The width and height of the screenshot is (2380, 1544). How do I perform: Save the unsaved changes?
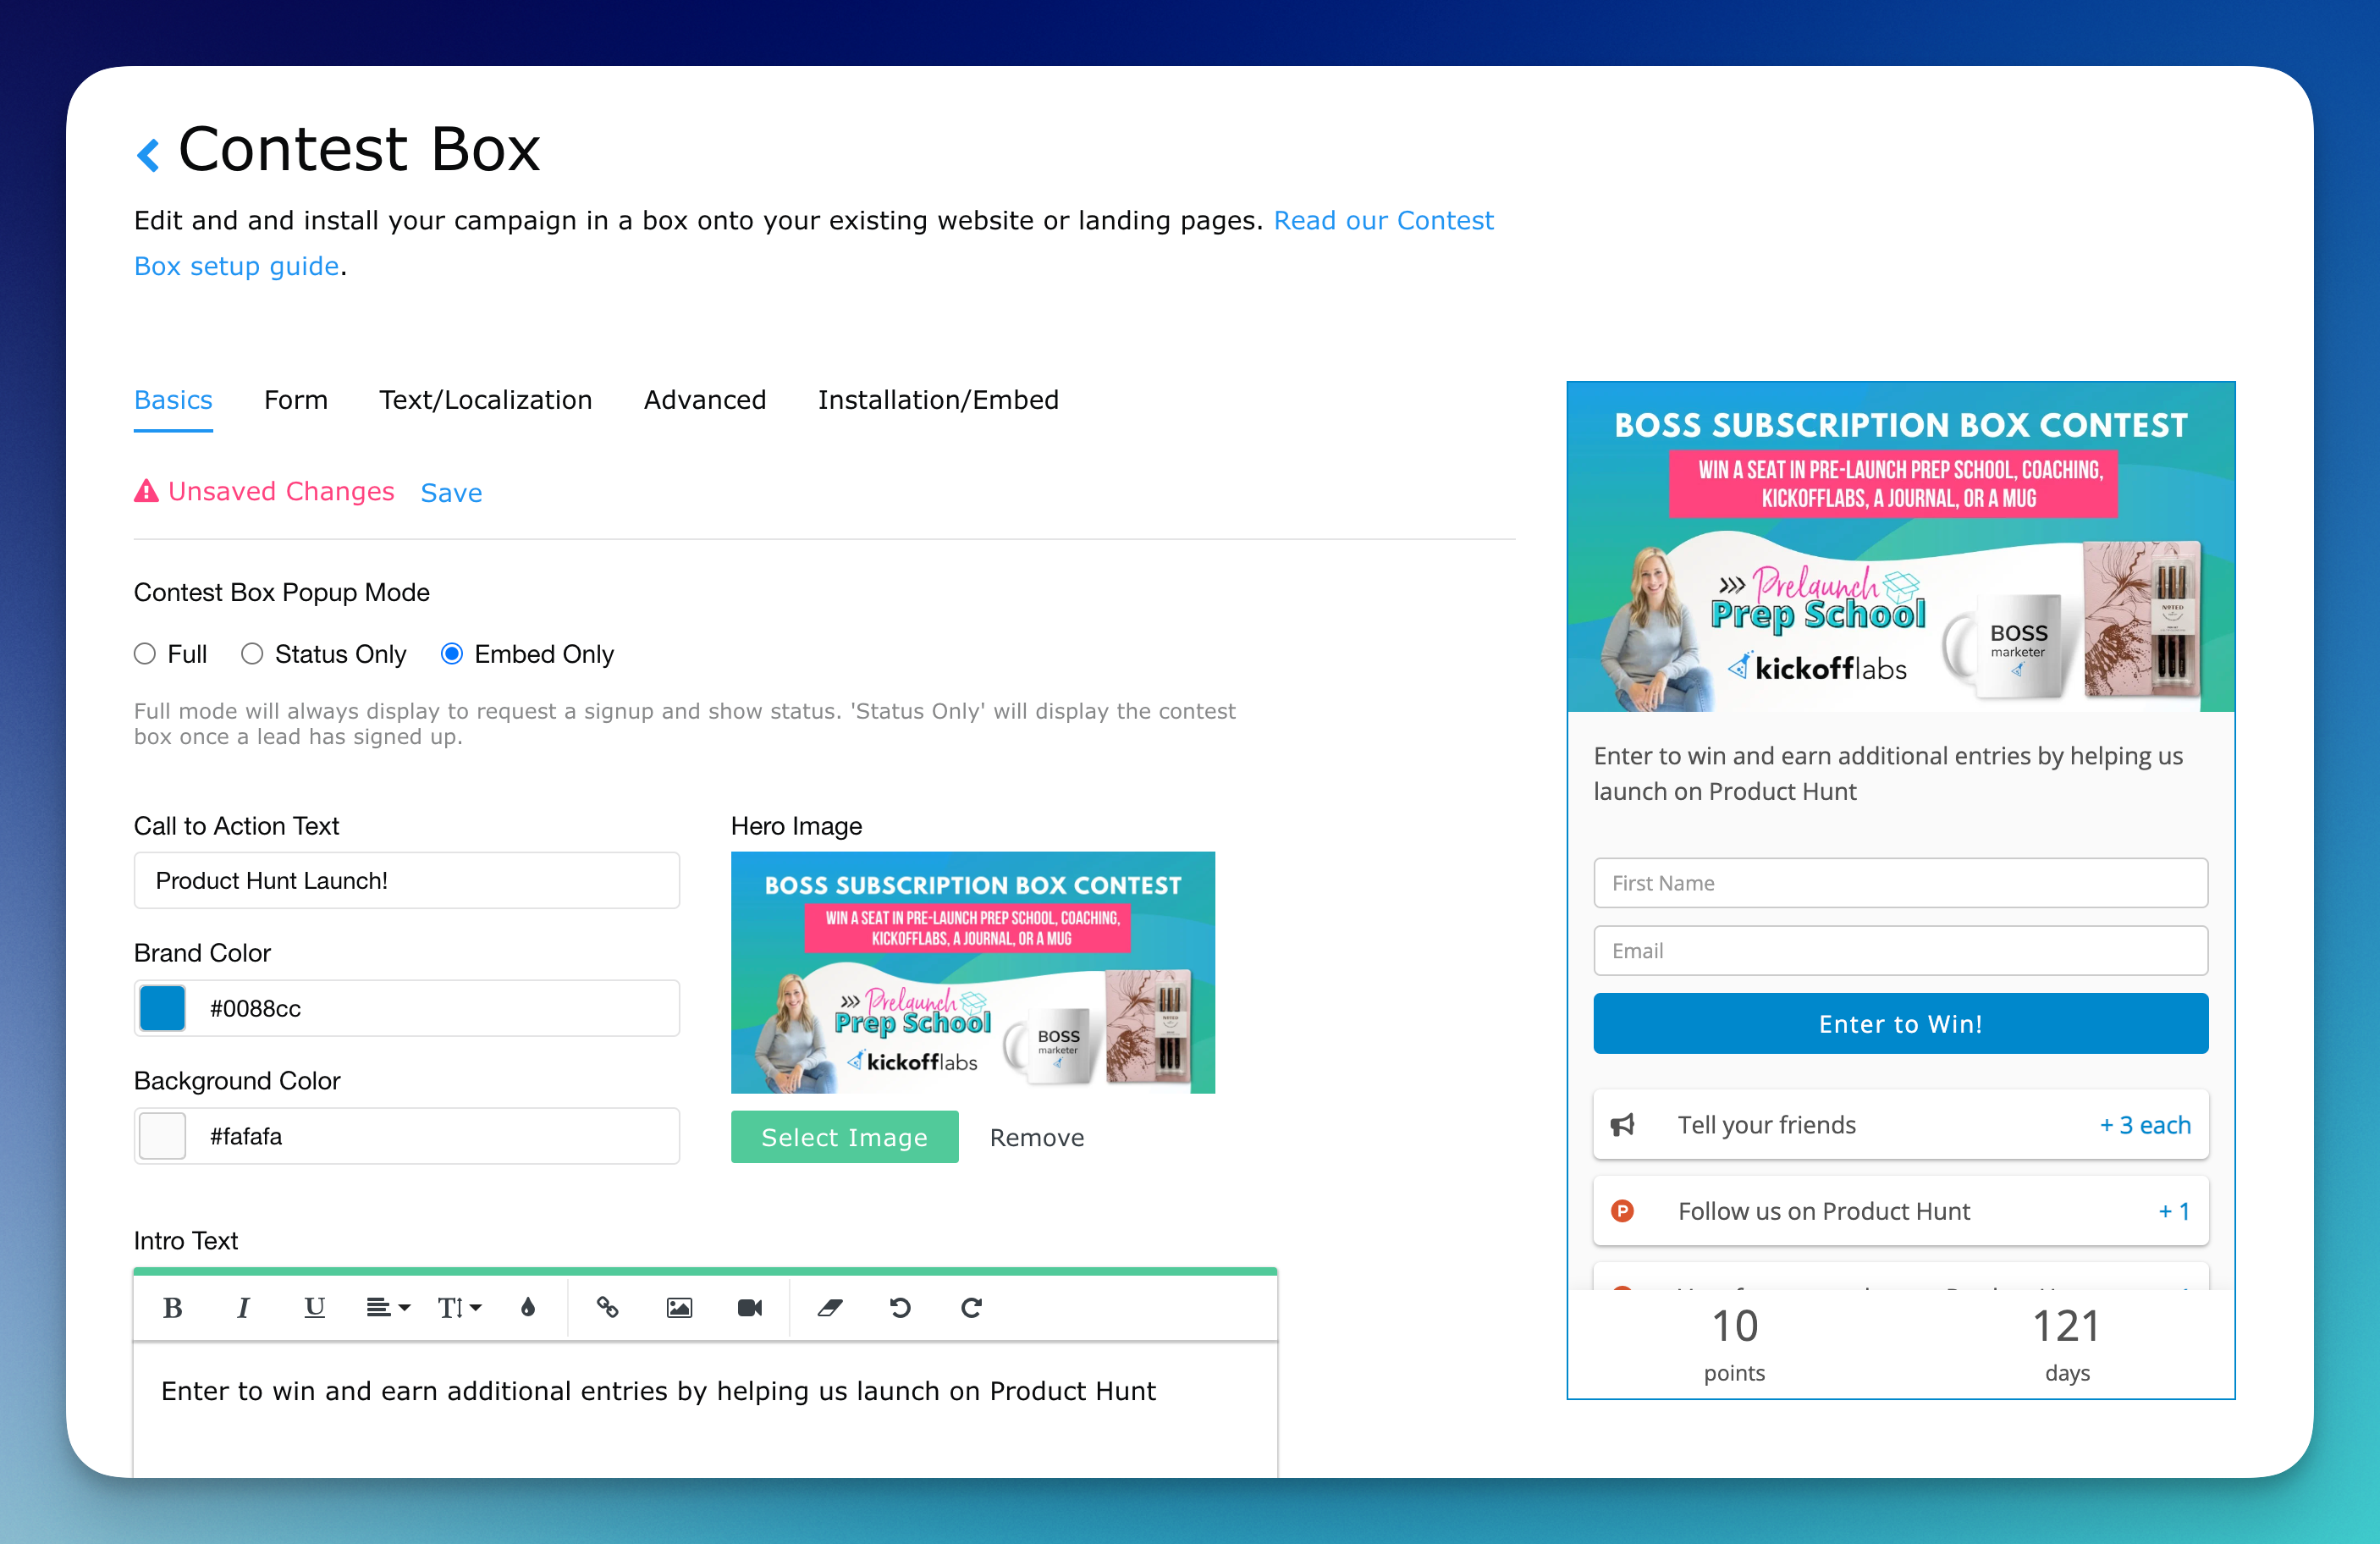click(x=451, y=492)
